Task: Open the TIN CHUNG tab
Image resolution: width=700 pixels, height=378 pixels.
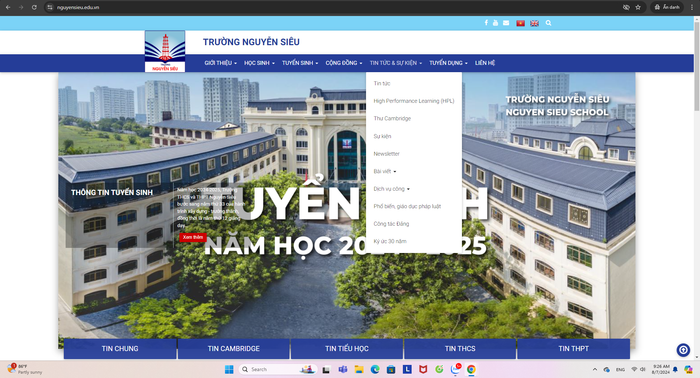Action: point(120,349)
